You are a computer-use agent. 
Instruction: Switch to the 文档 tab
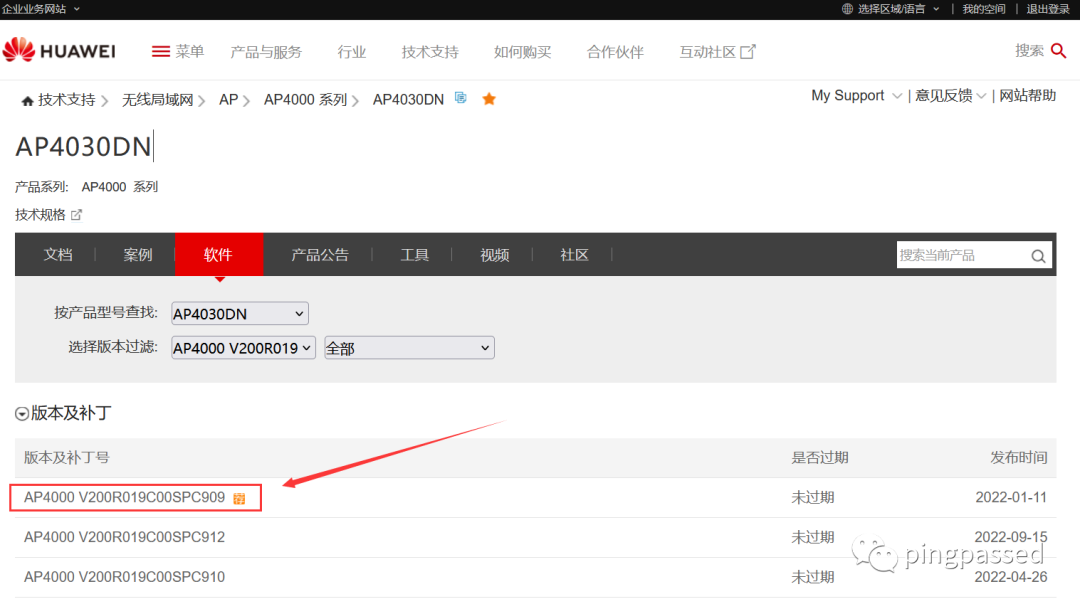click(58, 255)
